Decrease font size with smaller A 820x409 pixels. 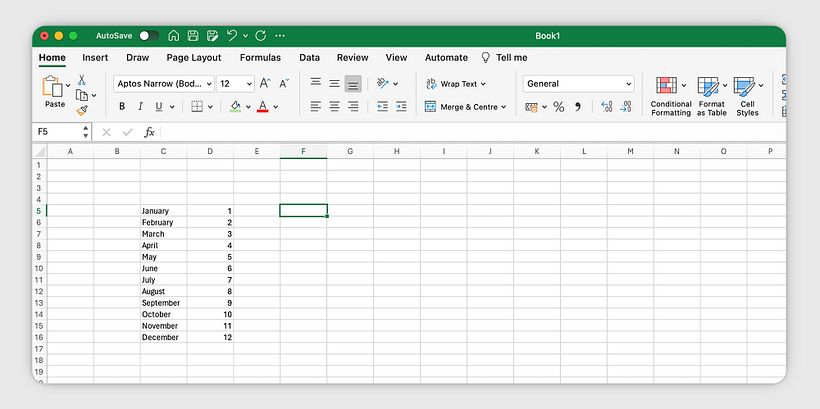pyautogui.click(x=284, y=84)
